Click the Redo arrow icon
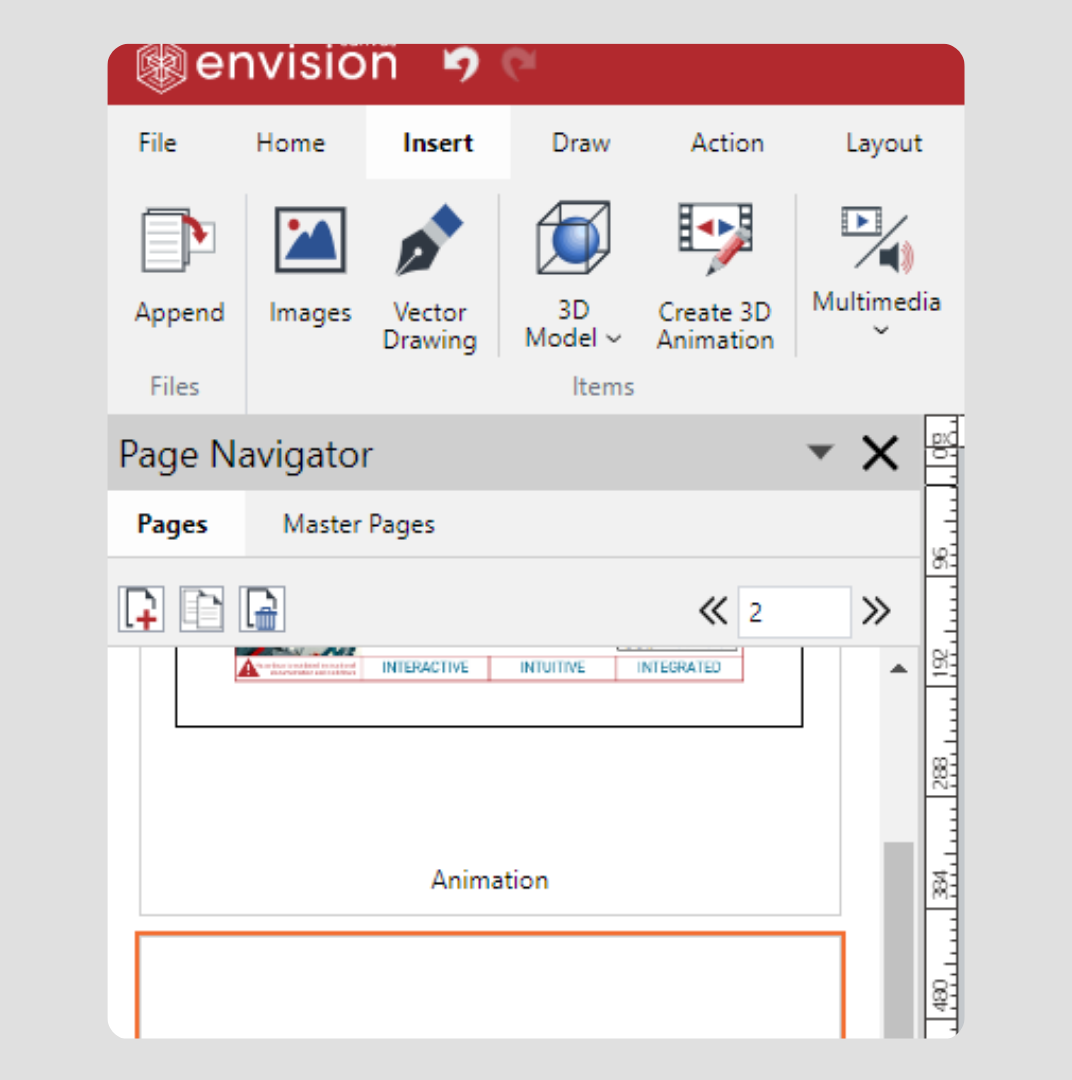Viewport: 1072px width, 1080px height. click(x=518, y=65)
